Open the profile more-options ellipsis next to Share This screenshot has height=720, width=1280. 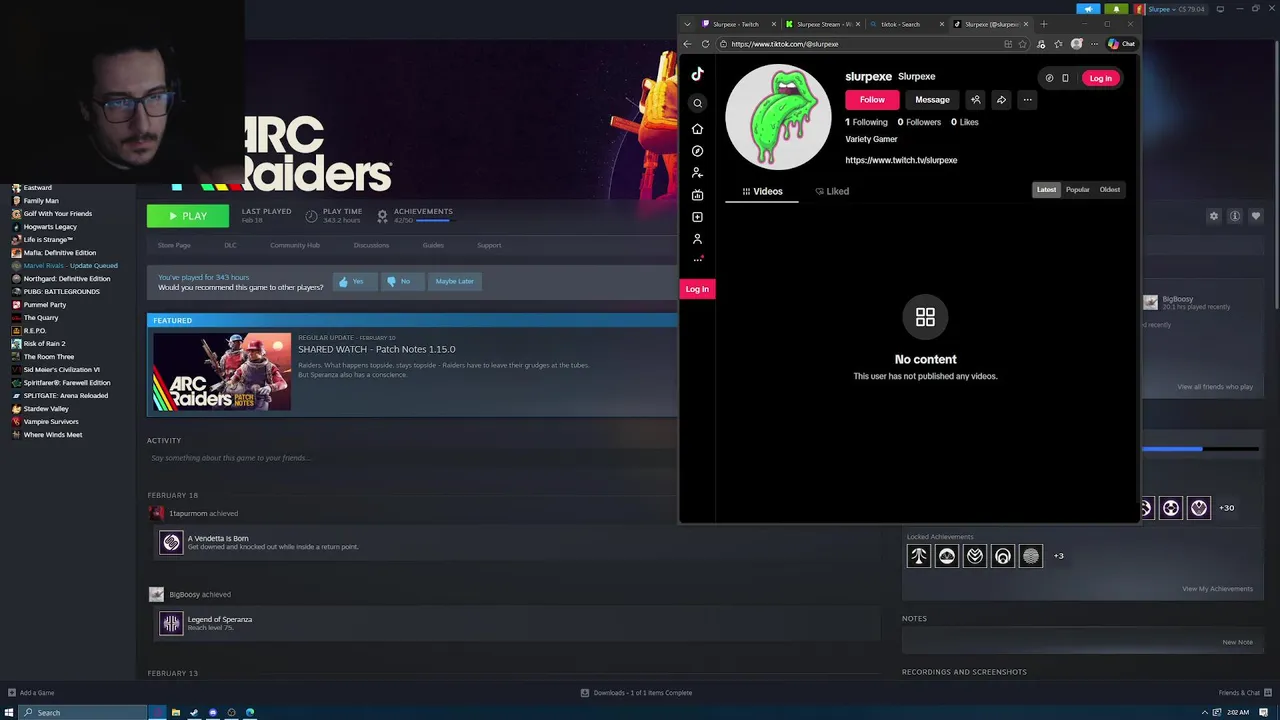[1027, 100]
